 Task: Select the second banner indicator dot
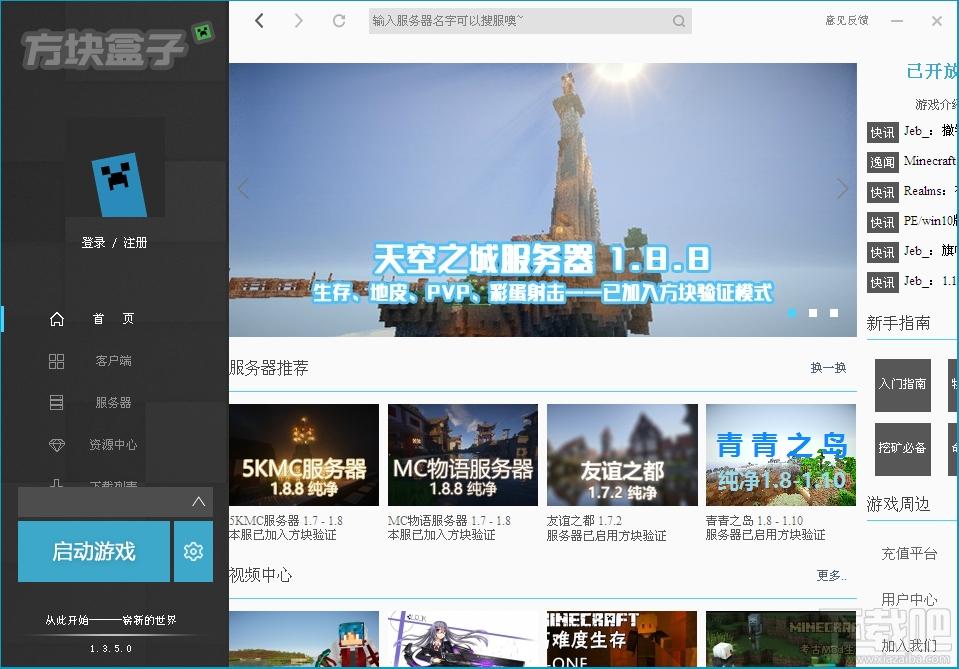pyautogui.click(x=813, y=313)
